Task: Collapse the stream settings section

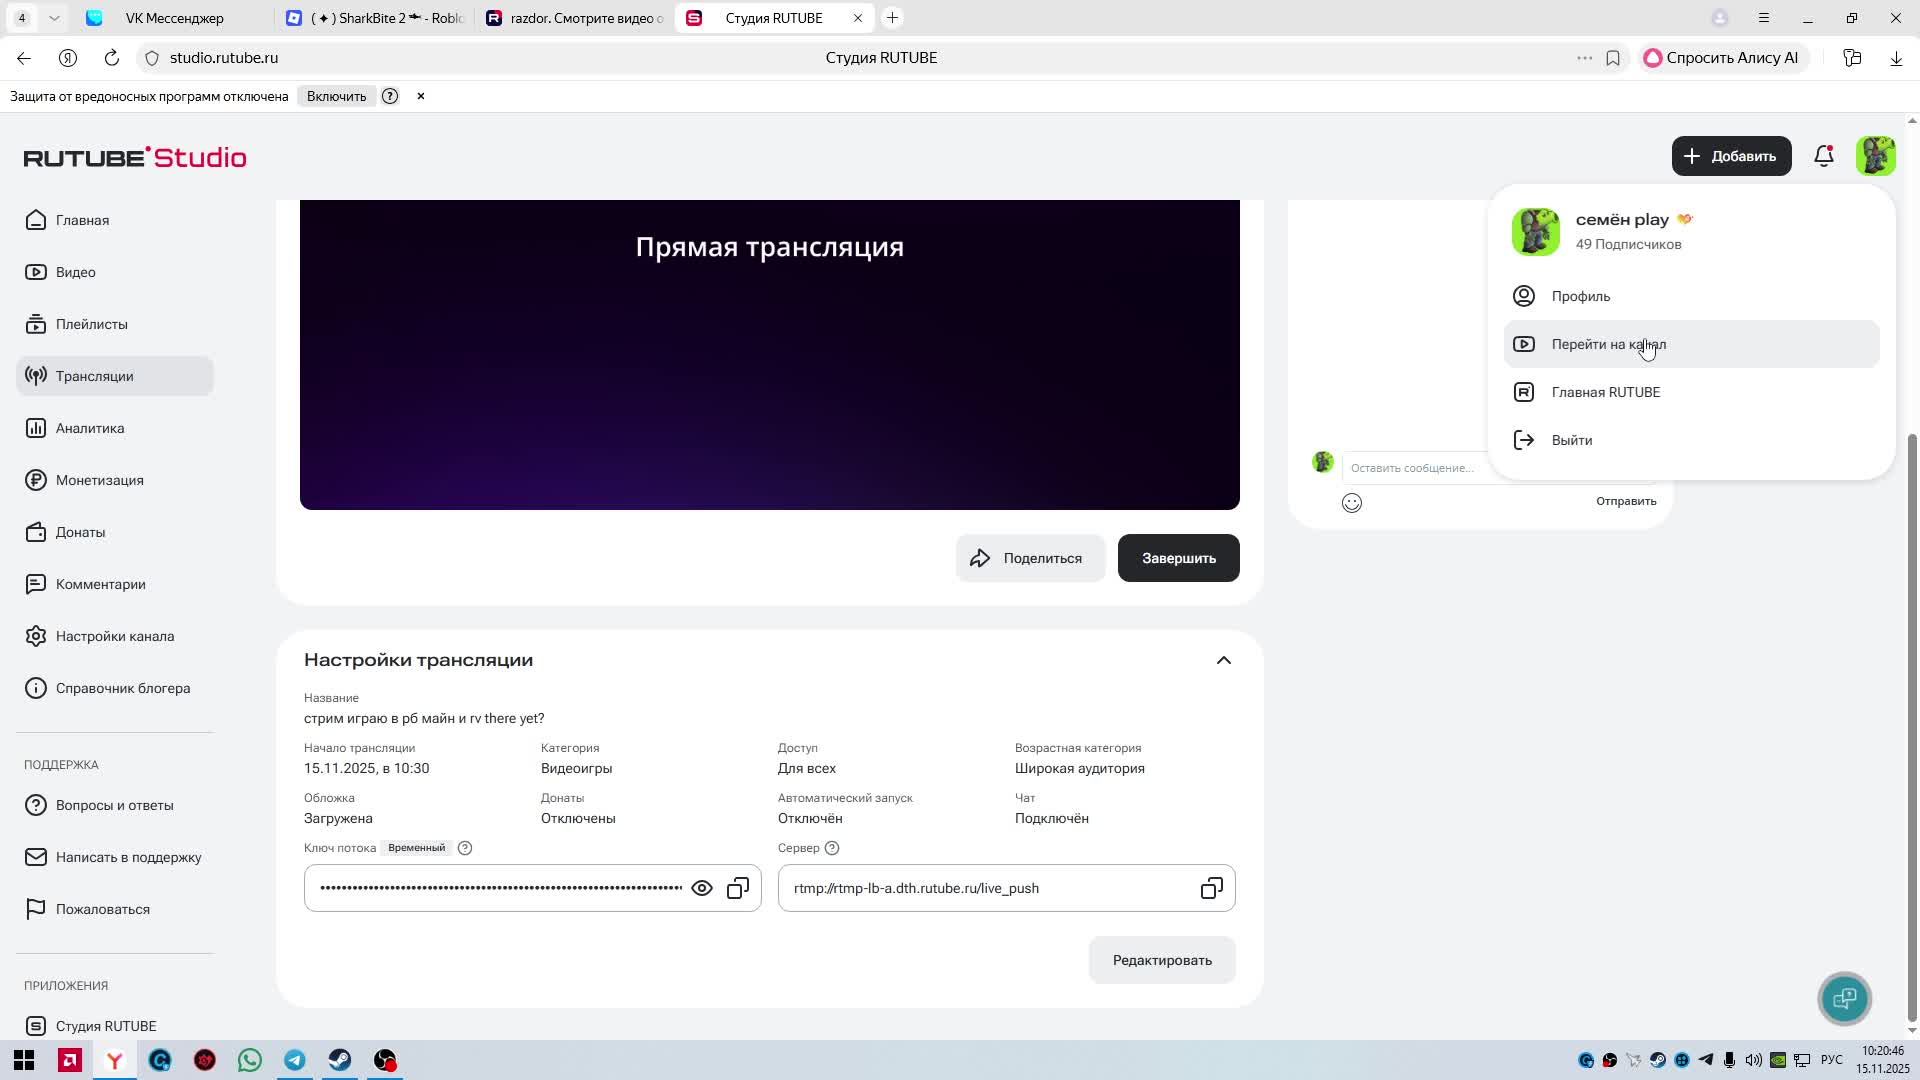Action: 1223,660
